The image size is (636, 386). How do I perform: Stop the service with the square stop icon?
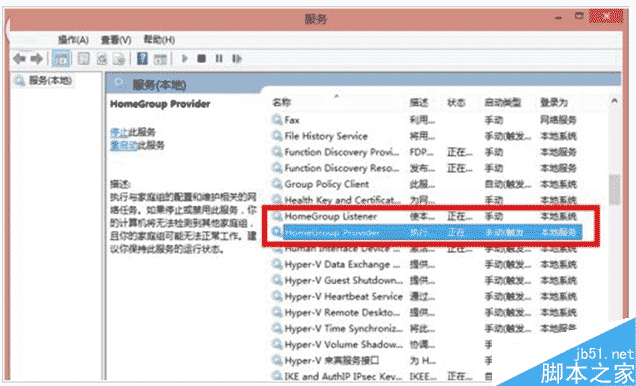click(201, 59)
